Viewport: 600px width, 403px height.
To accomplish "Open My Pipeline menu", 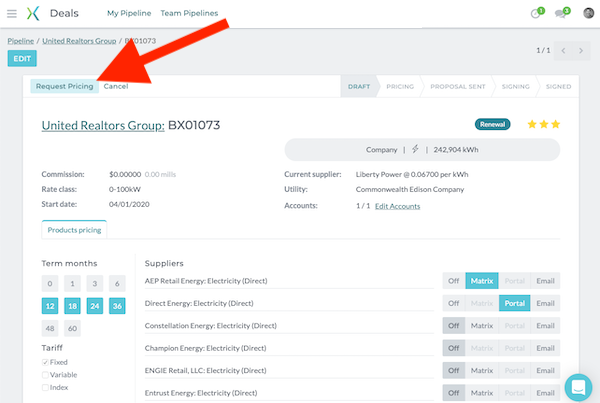I will 129,13.
